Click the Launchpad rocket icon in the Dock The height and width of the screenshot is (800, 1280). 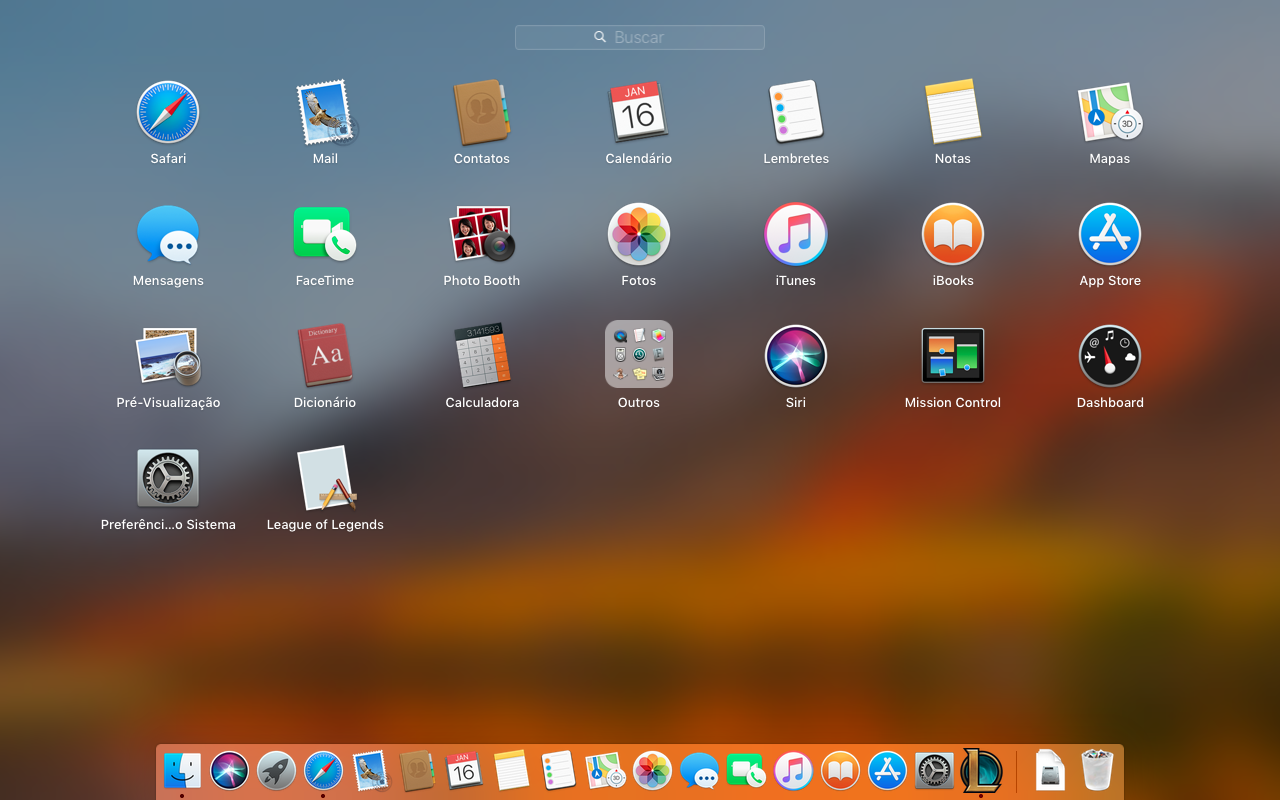coord(276,771)
